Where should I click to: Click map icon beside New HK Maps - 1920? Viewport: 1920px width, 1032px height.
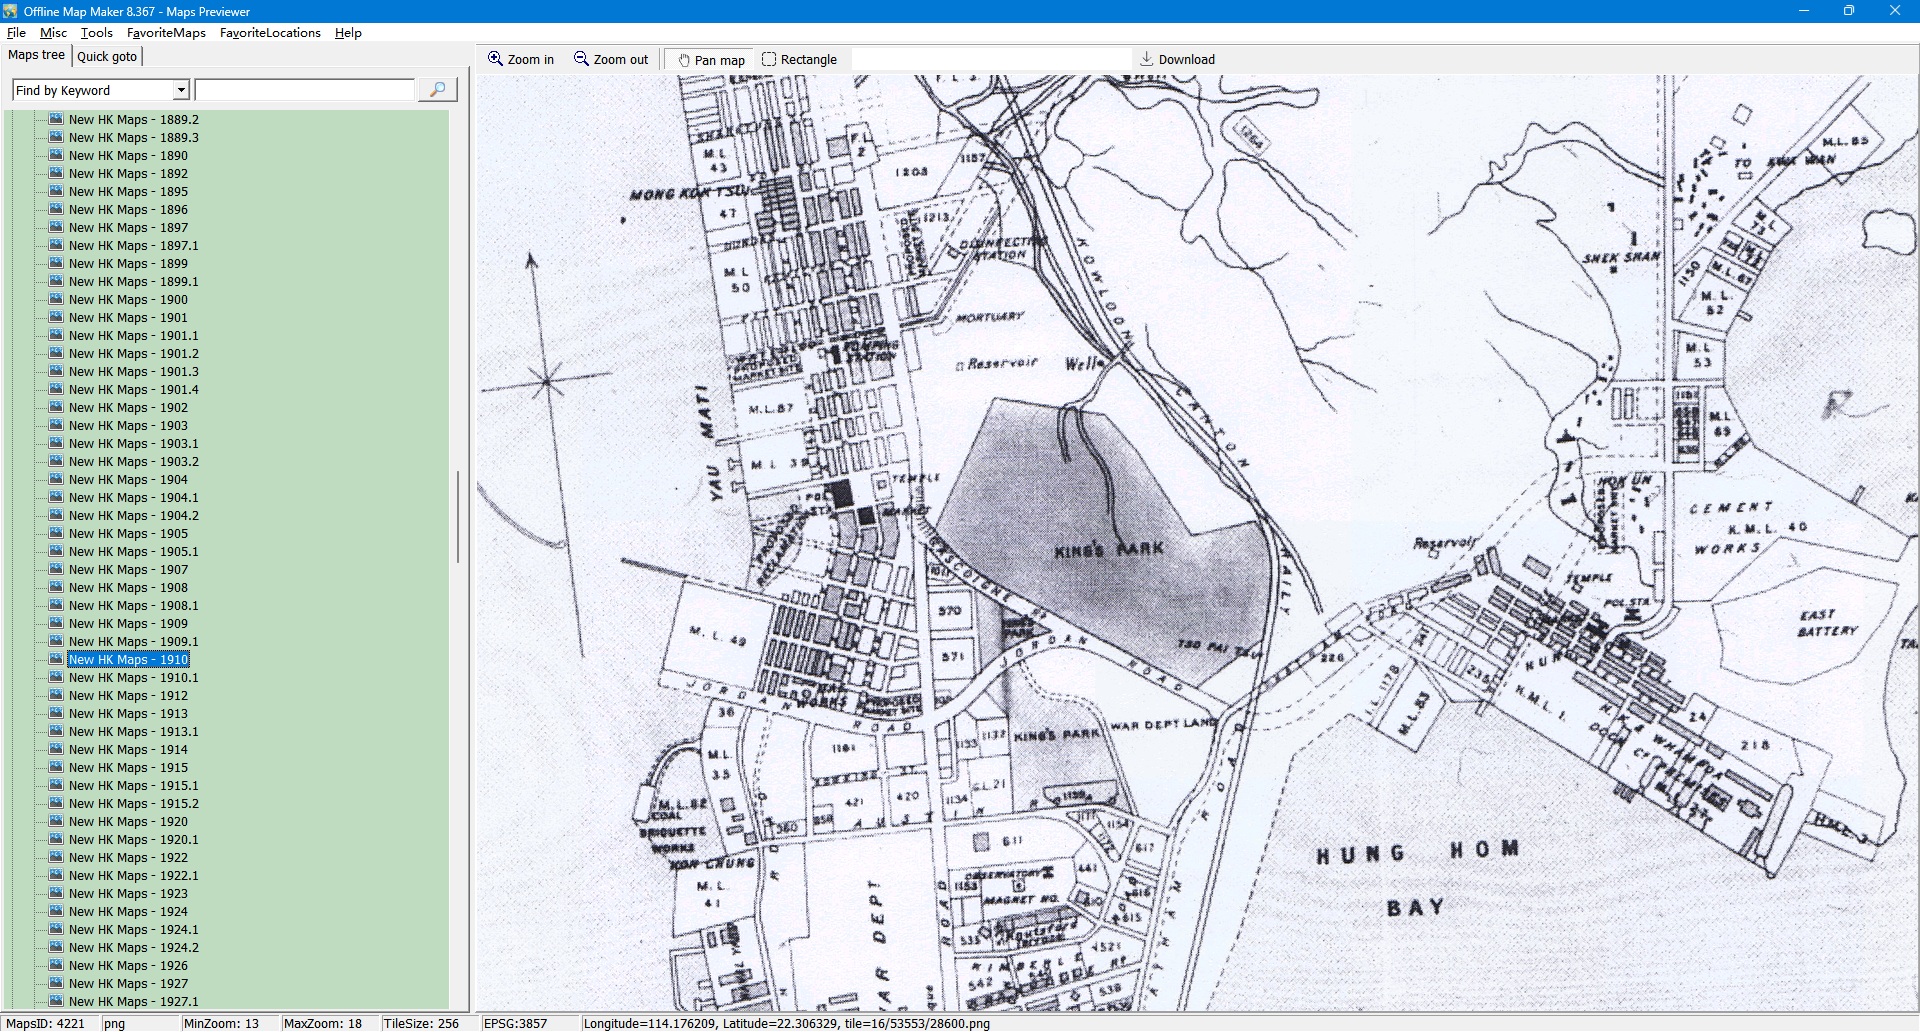[56, 821]
